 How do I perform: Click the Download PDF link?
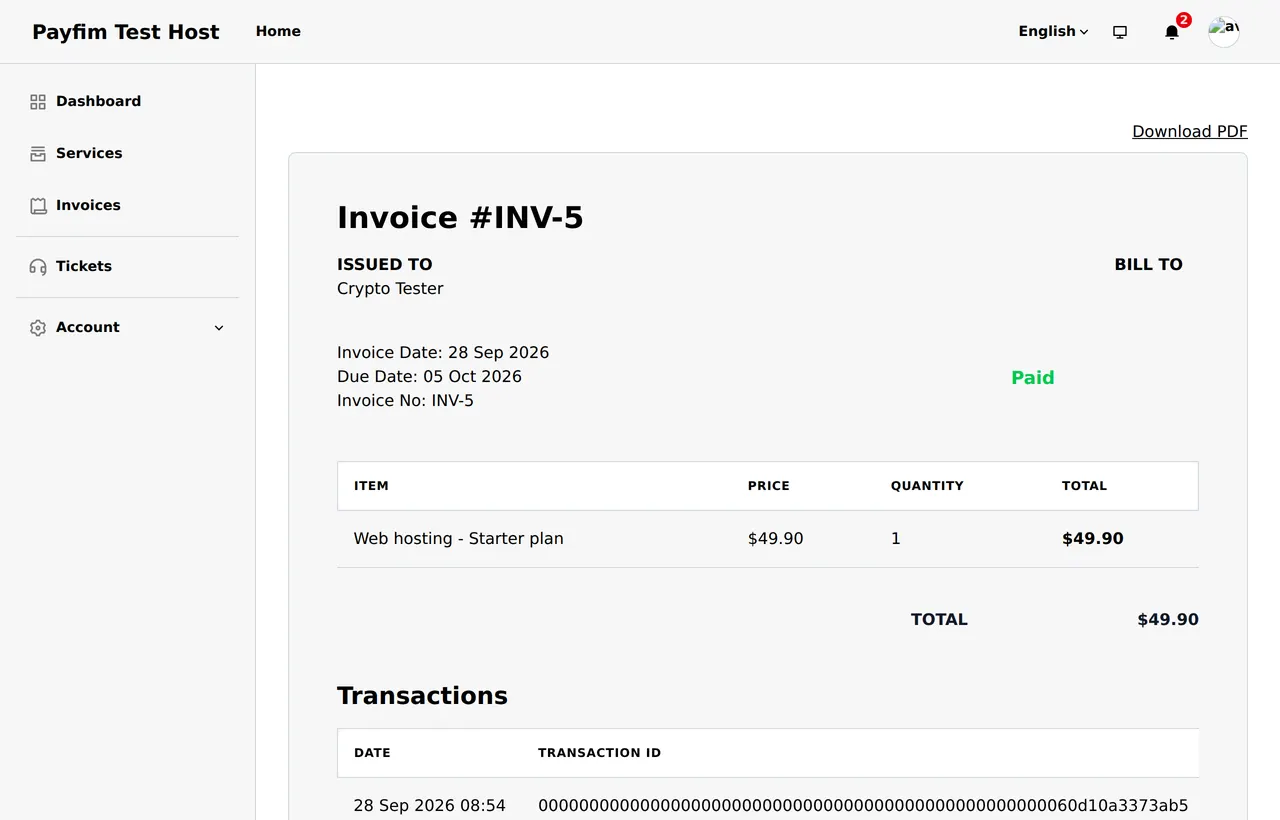pos(1190,131)
